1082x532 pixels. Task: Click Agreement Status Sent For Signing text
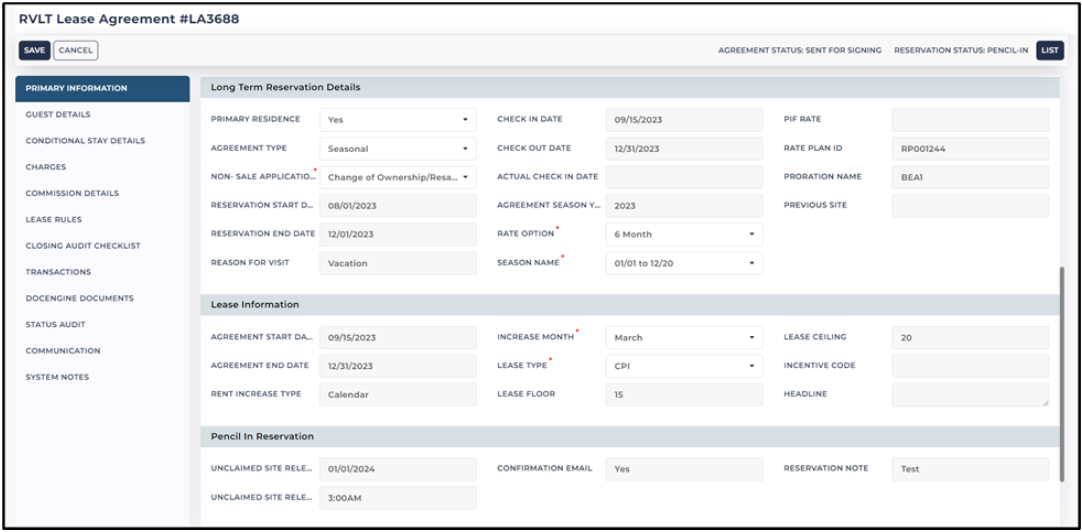point(800,50)
